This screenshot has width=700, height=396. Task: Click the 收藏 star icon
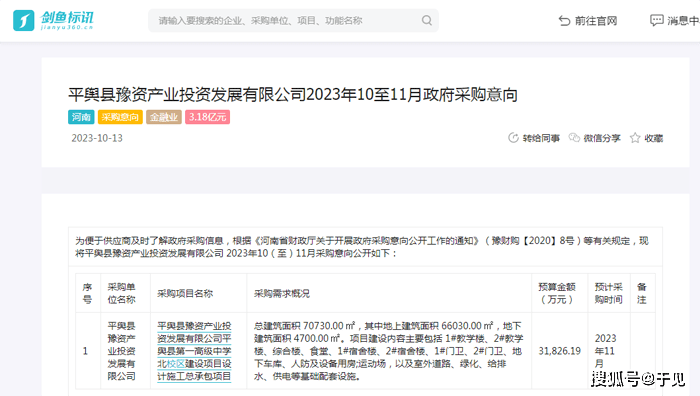click(x=635, y=138)
